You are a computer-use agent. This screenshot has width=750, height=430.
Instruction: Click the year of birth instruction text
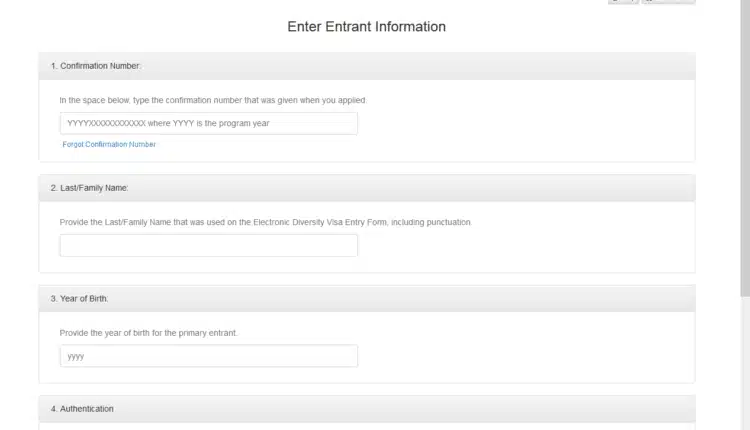tap(148, 332)
